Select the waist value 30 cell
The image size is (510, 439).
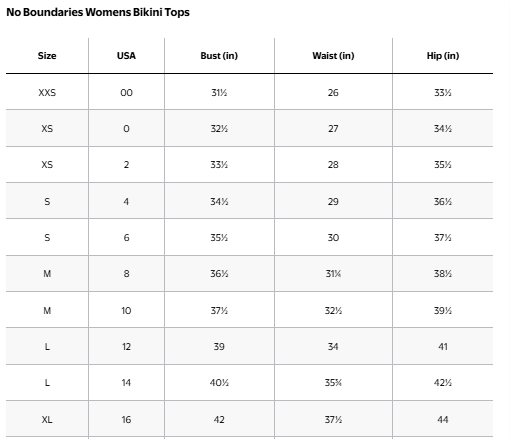pos(333,238)
